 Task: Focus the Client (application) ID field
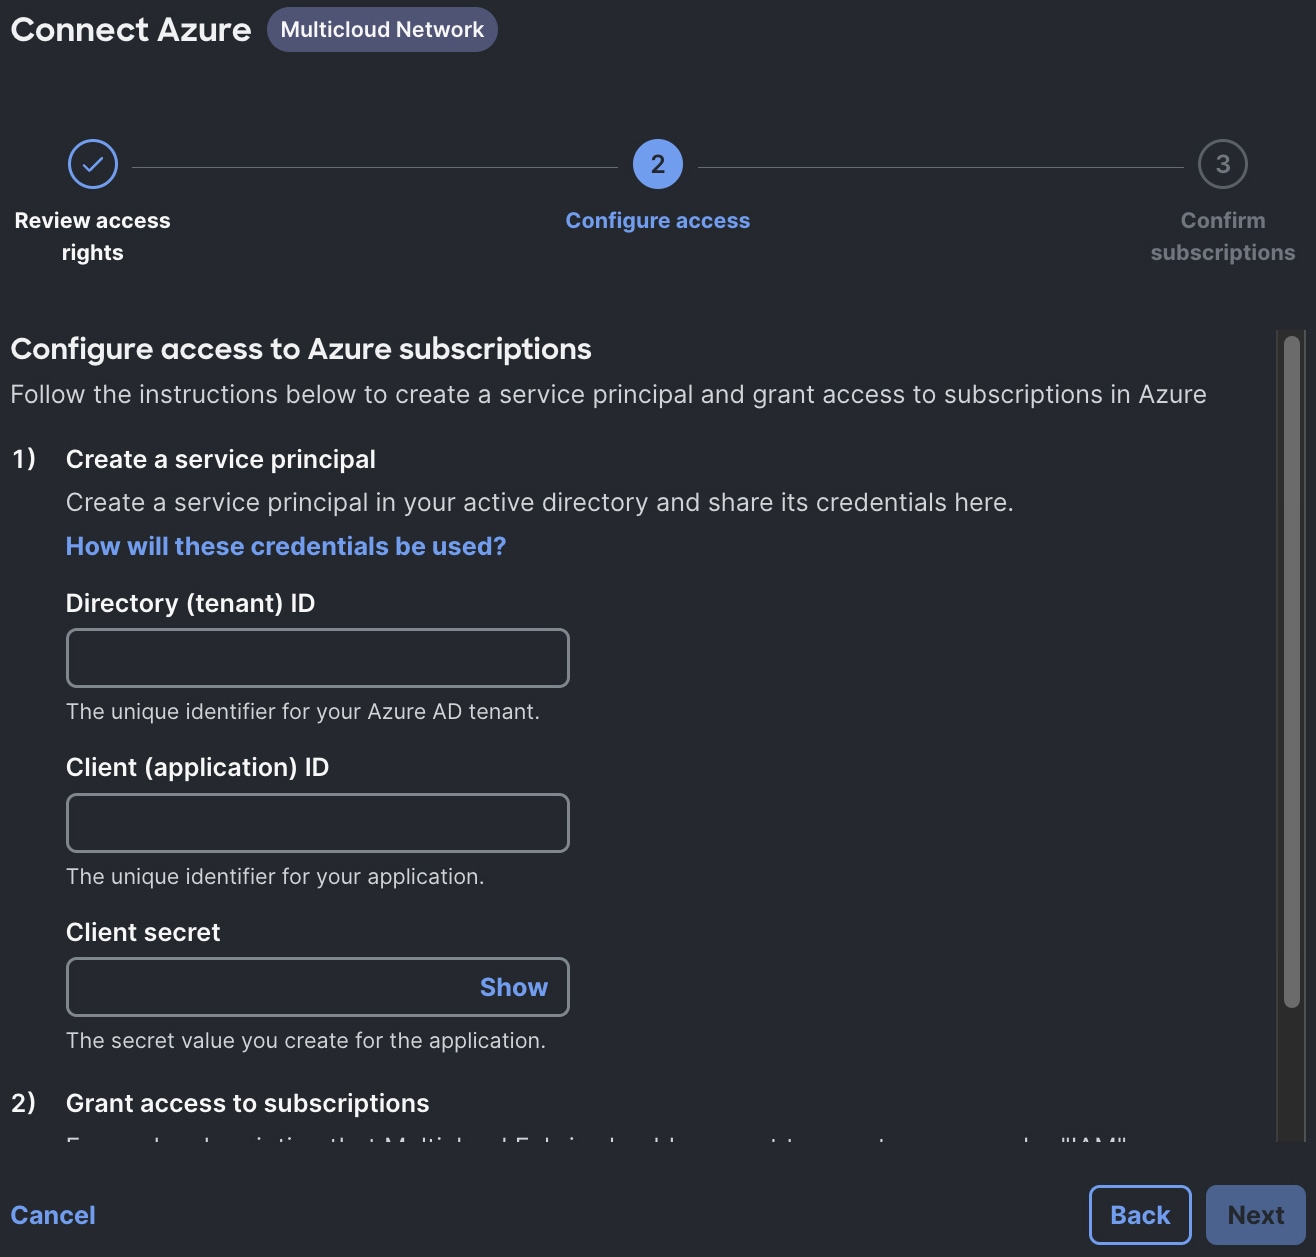point(318,823)
